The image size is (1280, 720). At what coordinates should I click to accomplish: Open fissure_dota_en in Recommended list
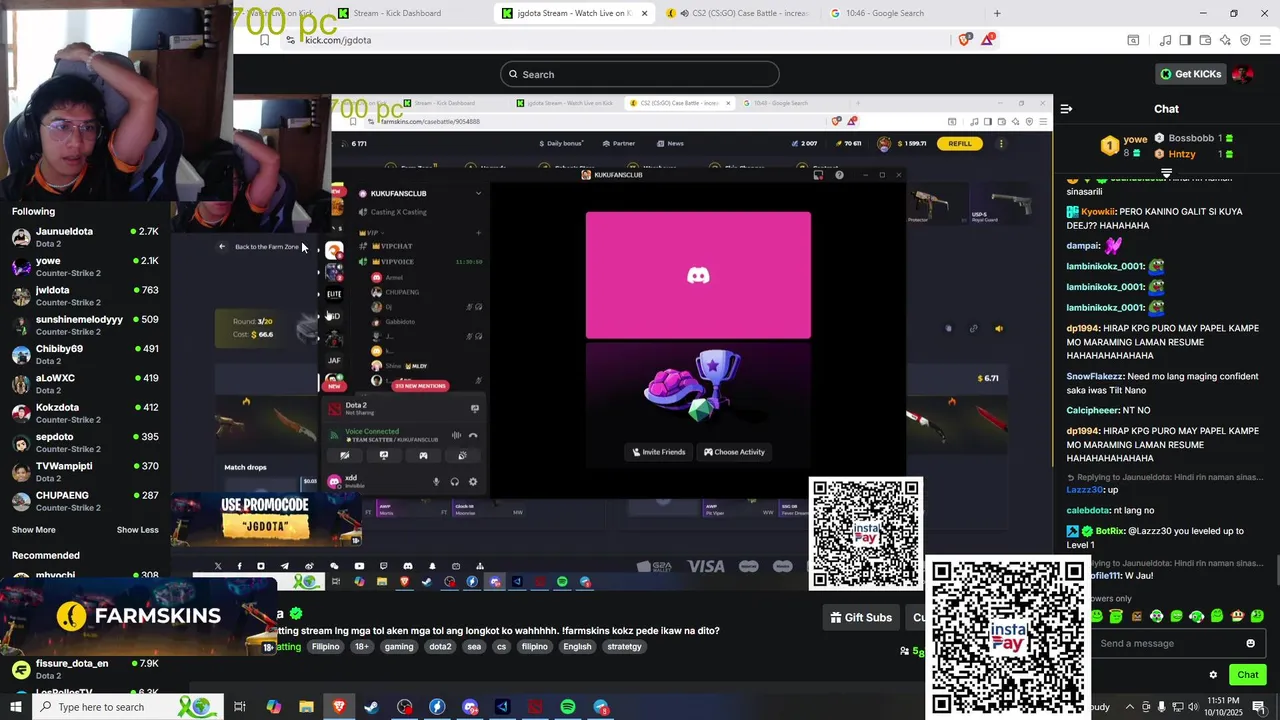[x=84, y=669]
